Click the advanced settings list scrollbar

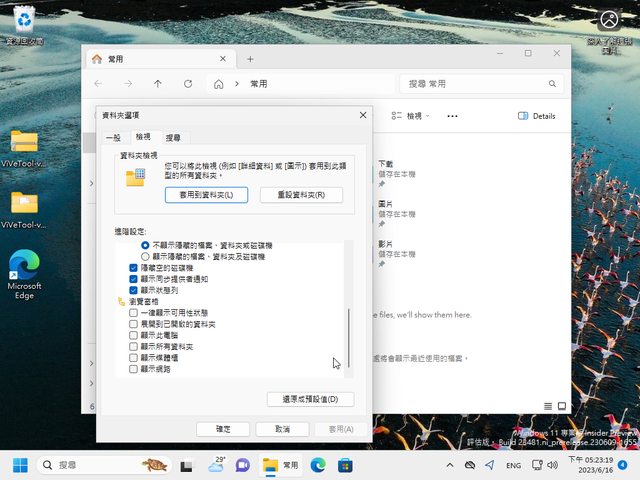click(x=348, y=340)
